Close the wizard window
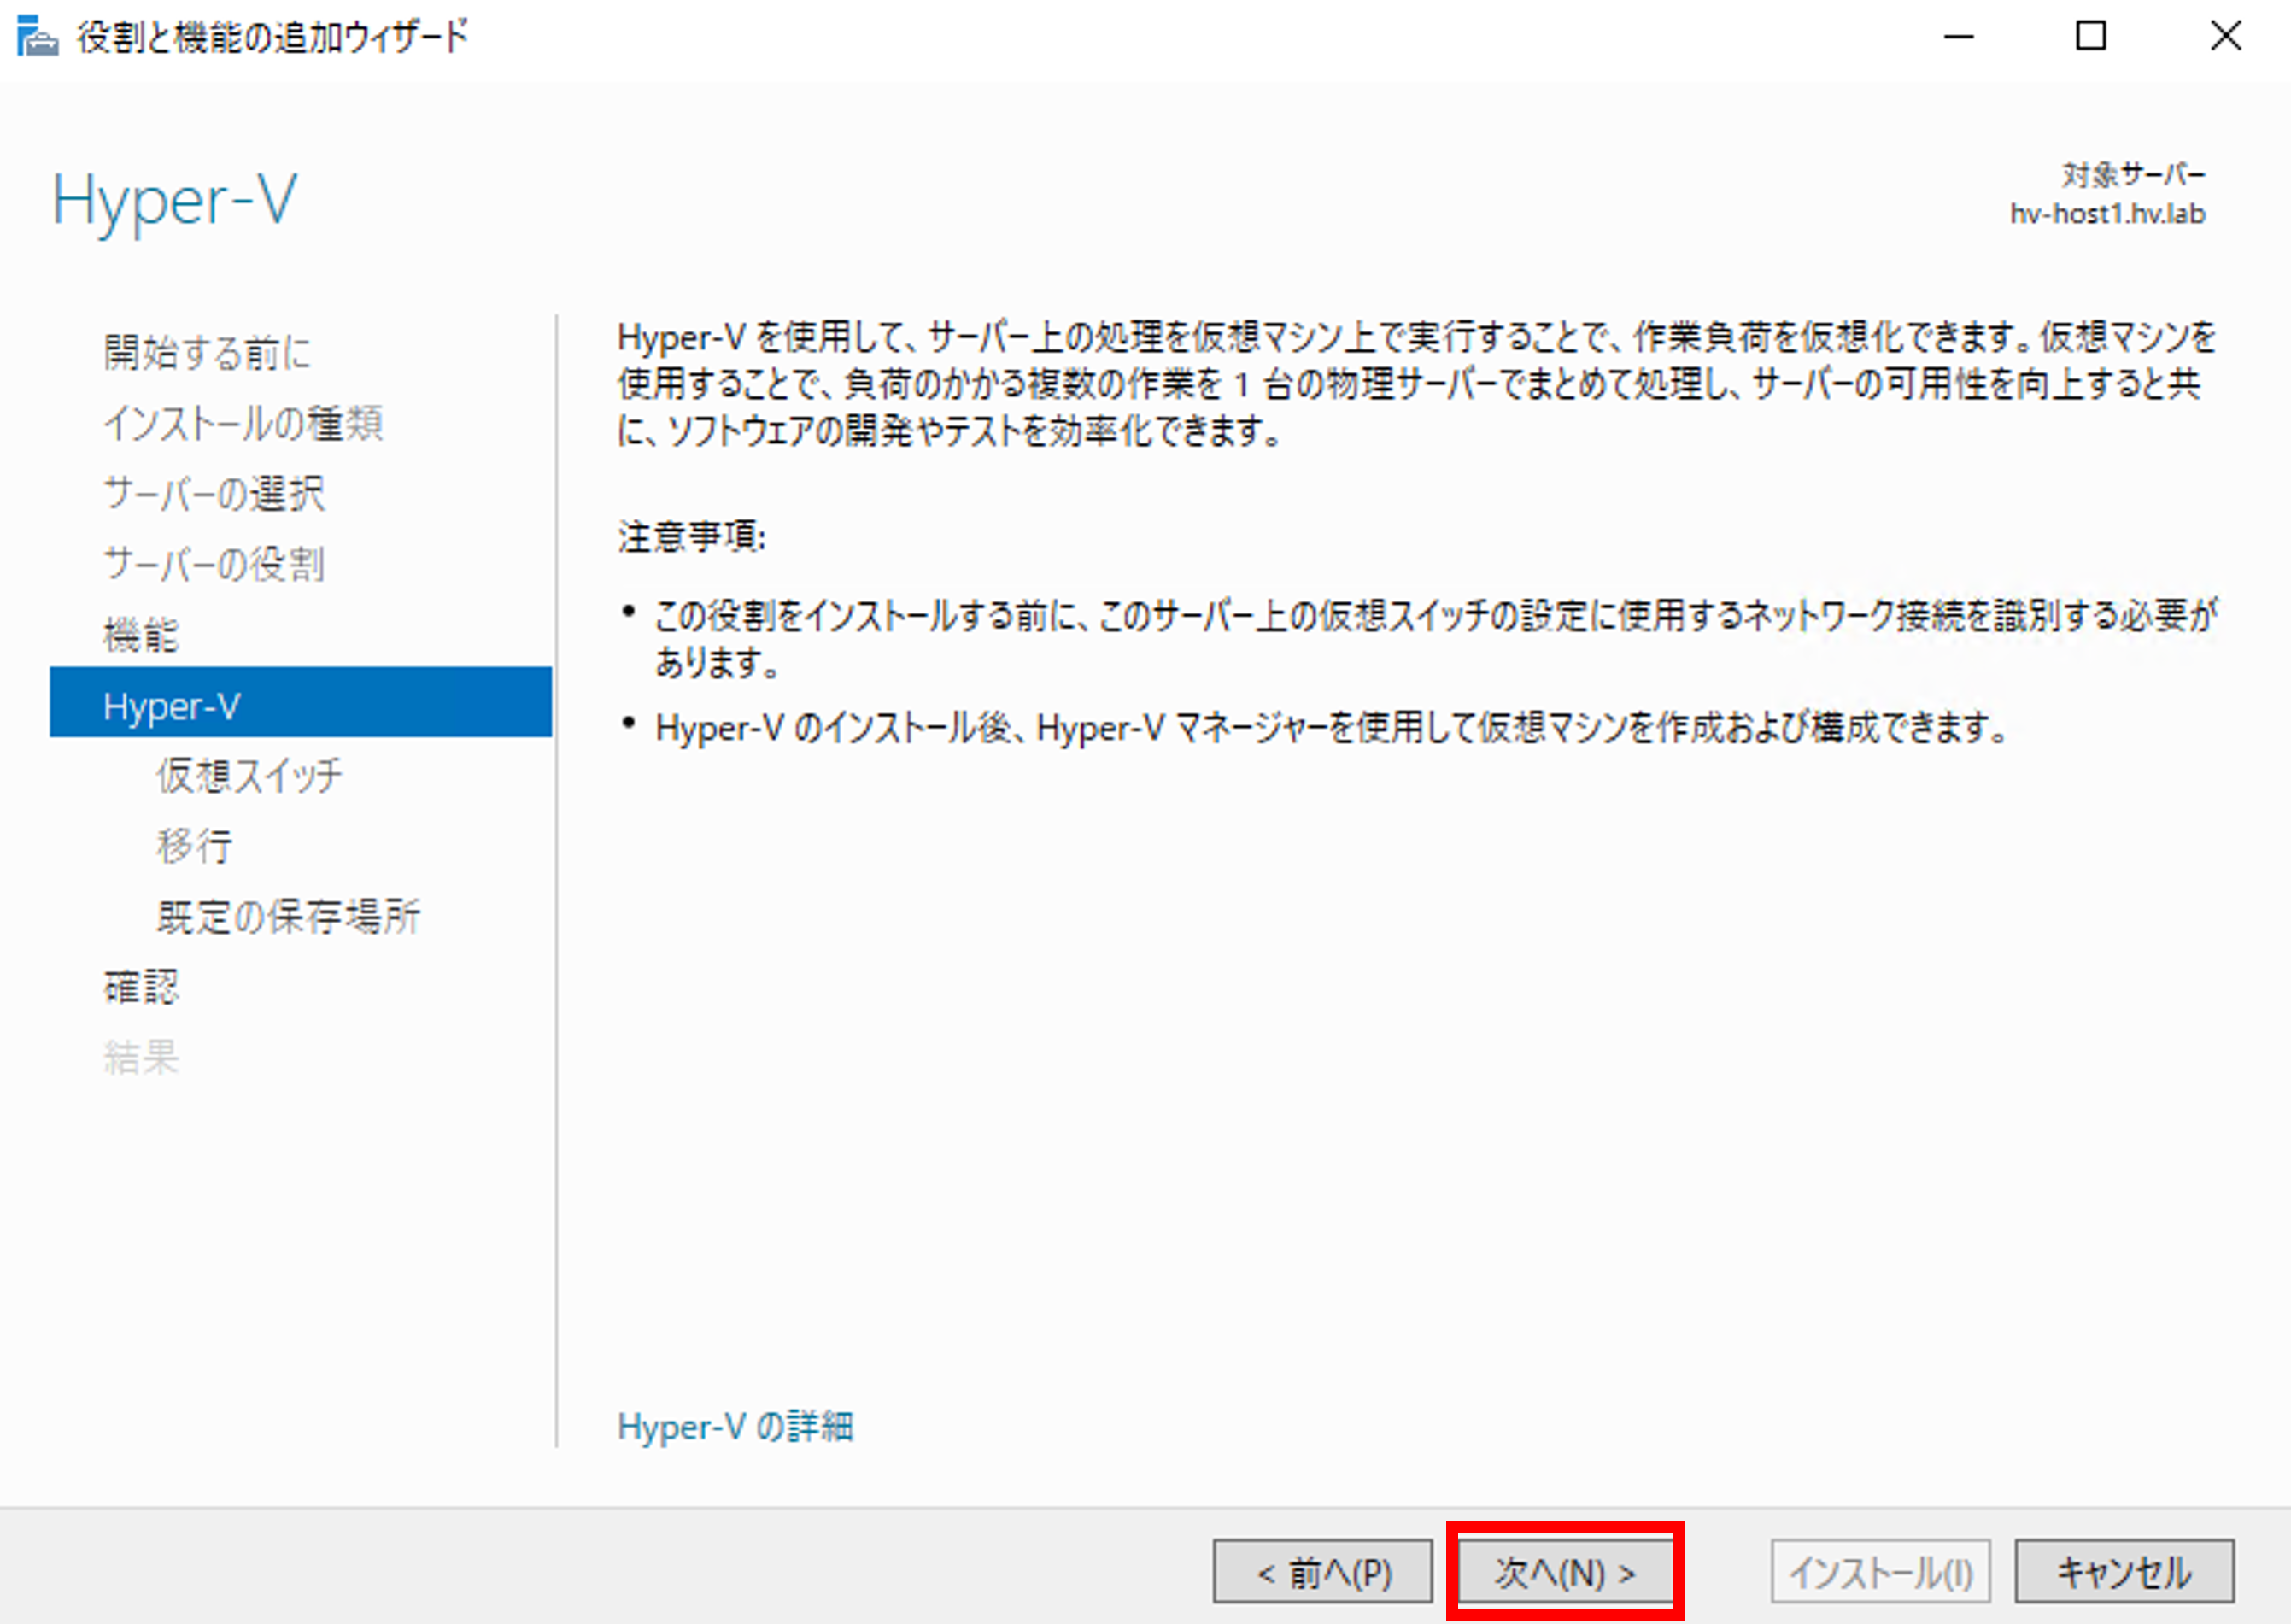This screenshot has width=2291, height=1624. [2226, 37]
